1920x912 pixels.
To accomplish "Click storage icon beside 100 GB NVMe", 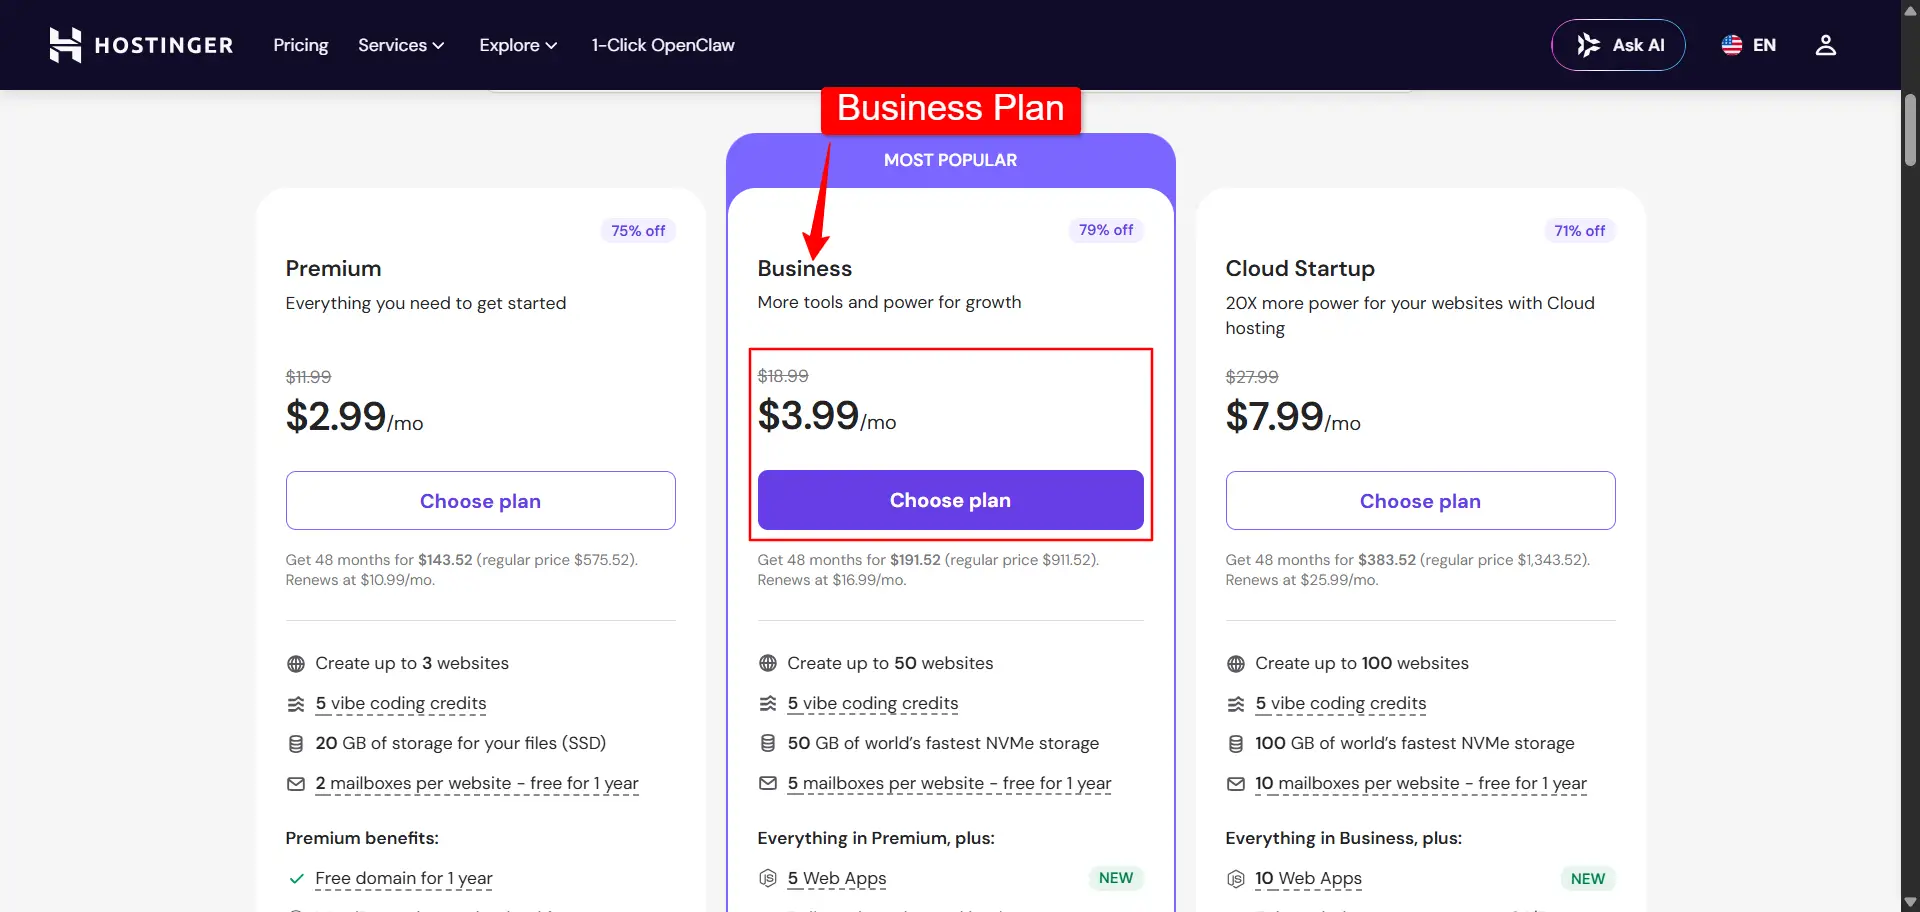I will (x=1236, y=744).
